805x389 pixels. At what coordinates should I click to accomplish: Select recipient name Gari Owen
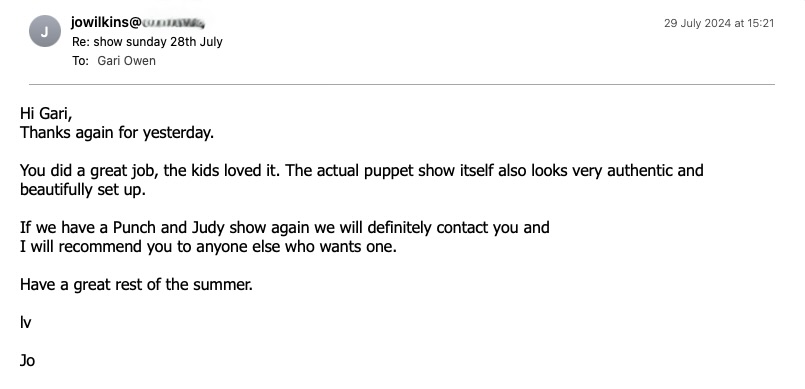tap(126, 61)
